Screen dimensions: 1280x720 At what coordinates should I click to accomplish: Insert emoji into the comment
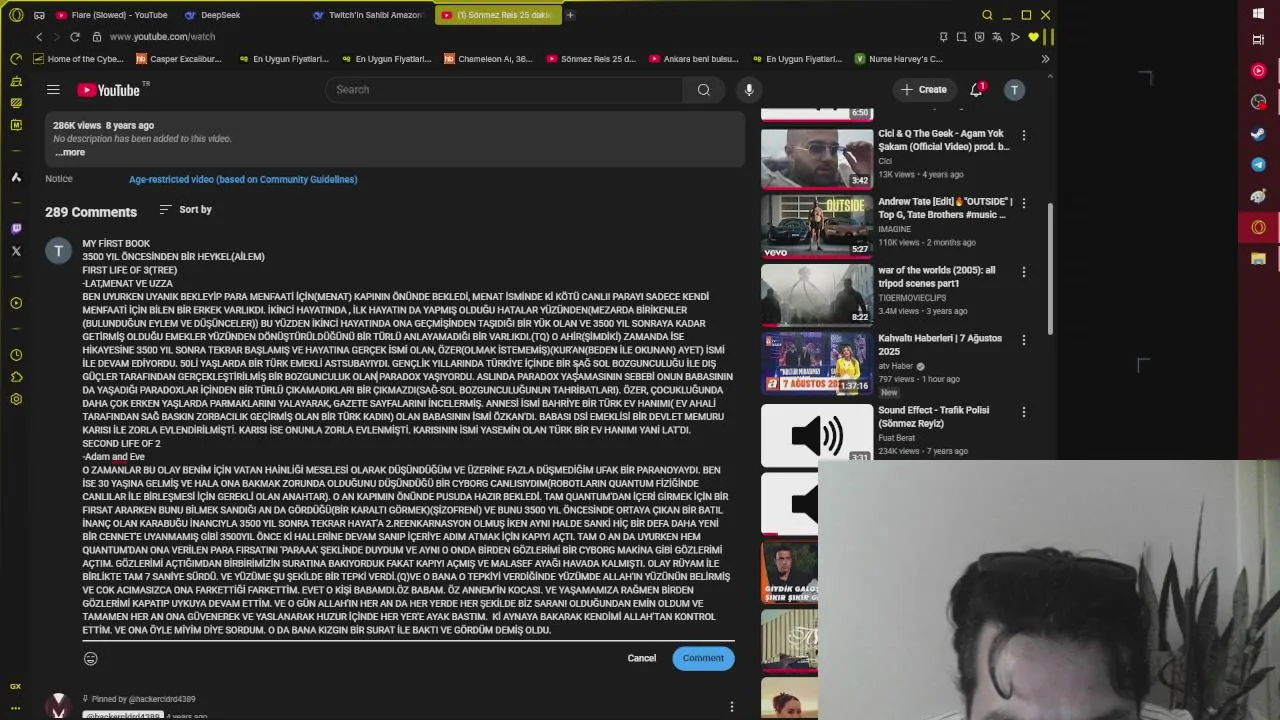point(91,658)
